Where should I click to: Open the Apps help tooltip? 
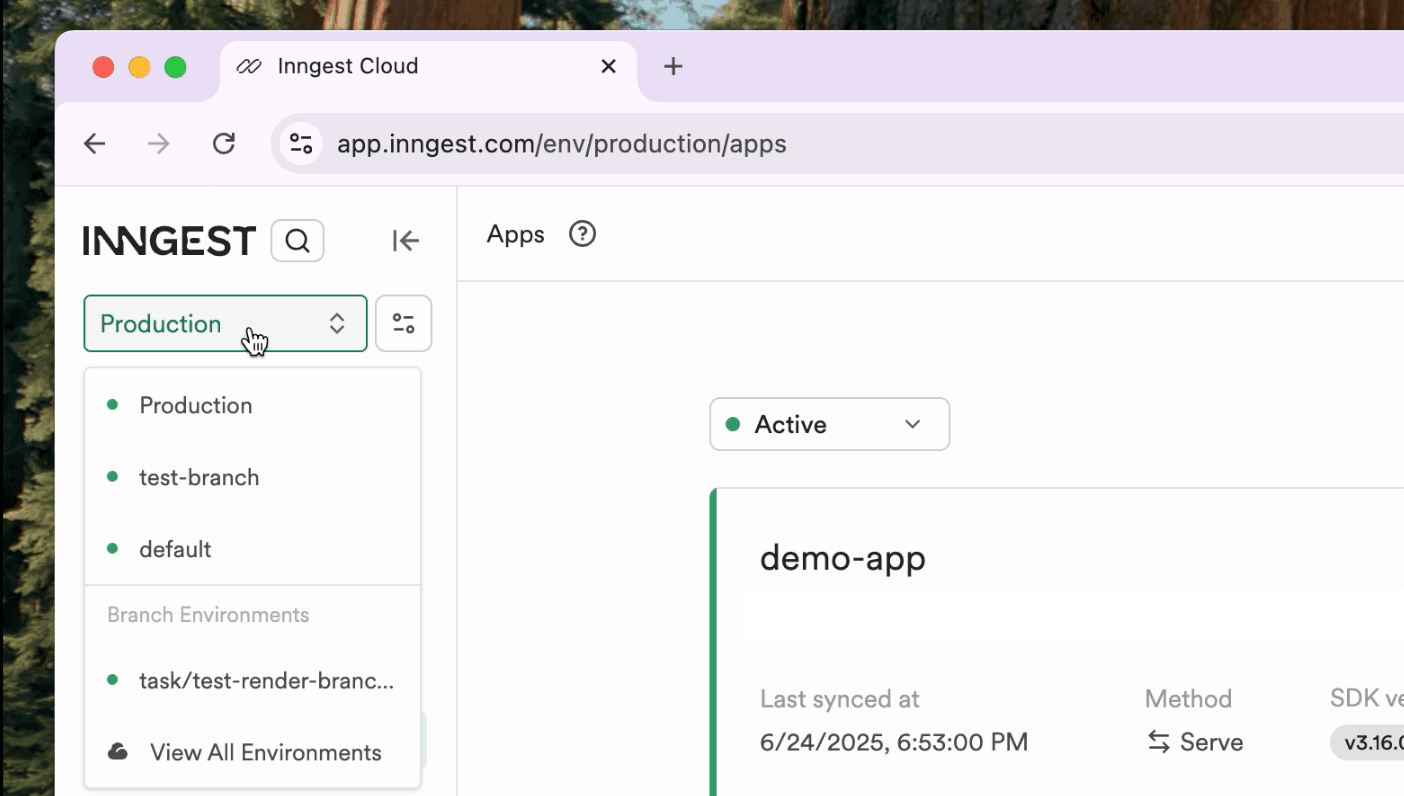click(581, 233)
